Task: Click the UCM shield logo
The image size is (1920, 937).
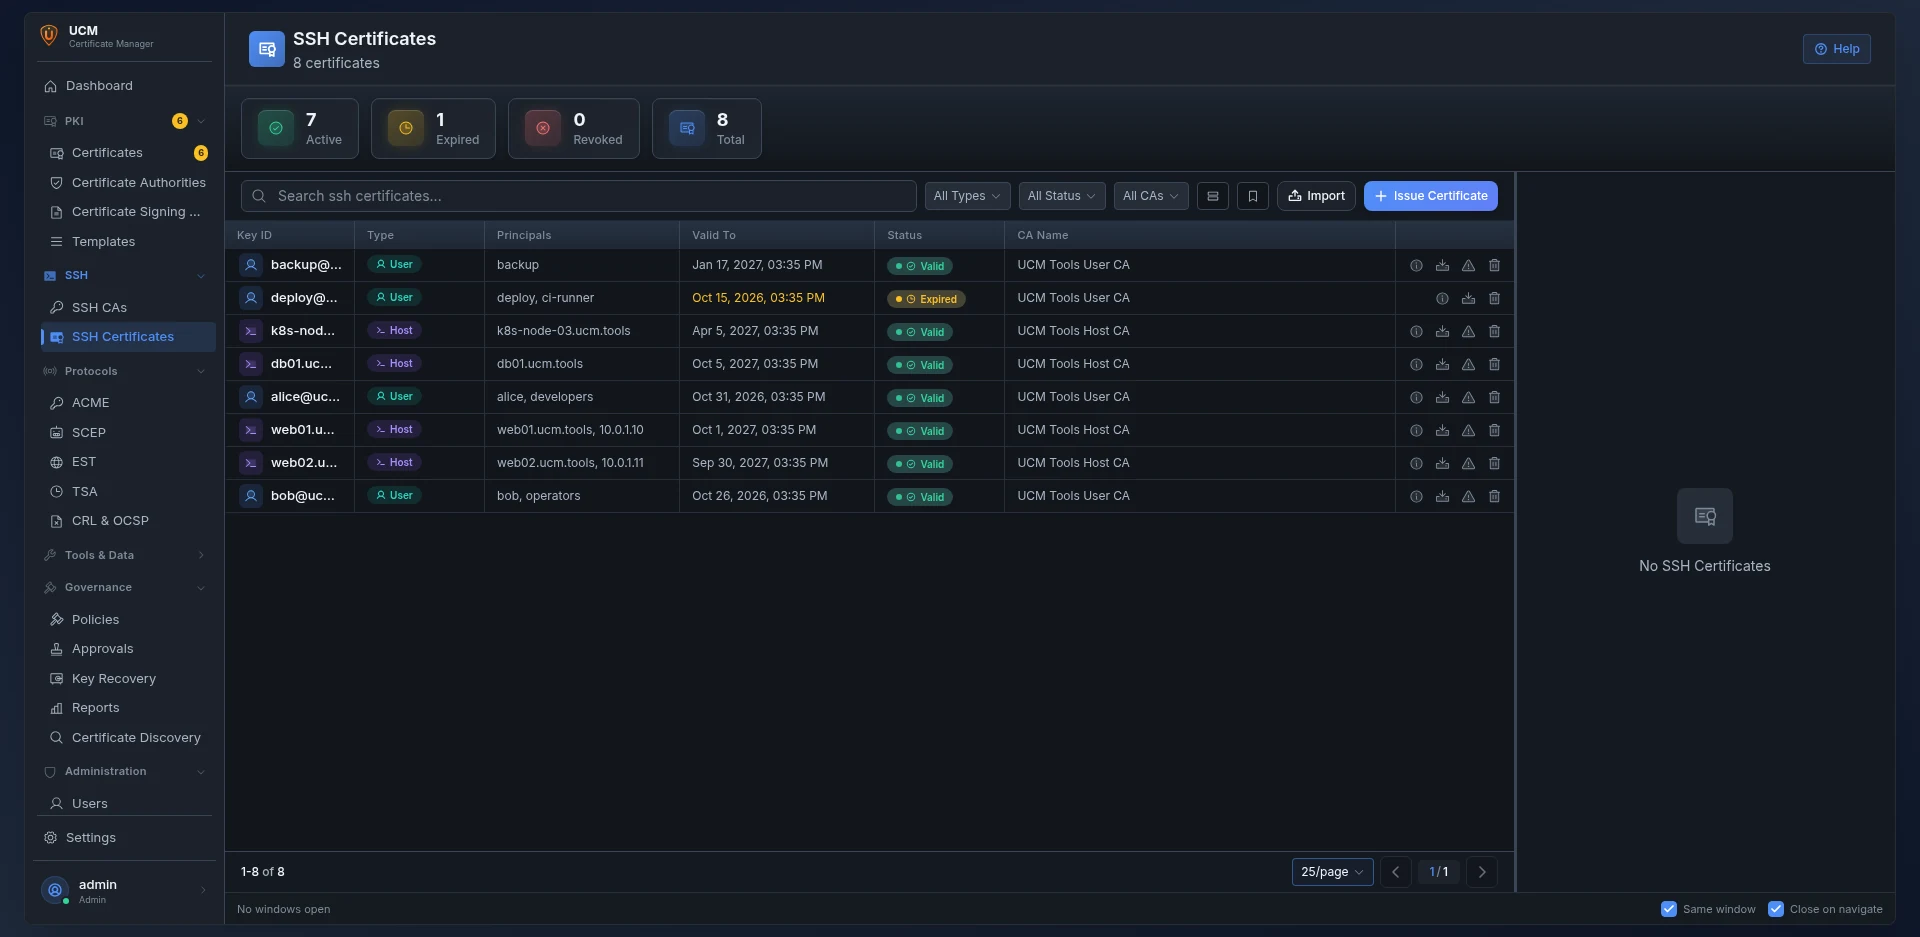Action: coord(49,36)
